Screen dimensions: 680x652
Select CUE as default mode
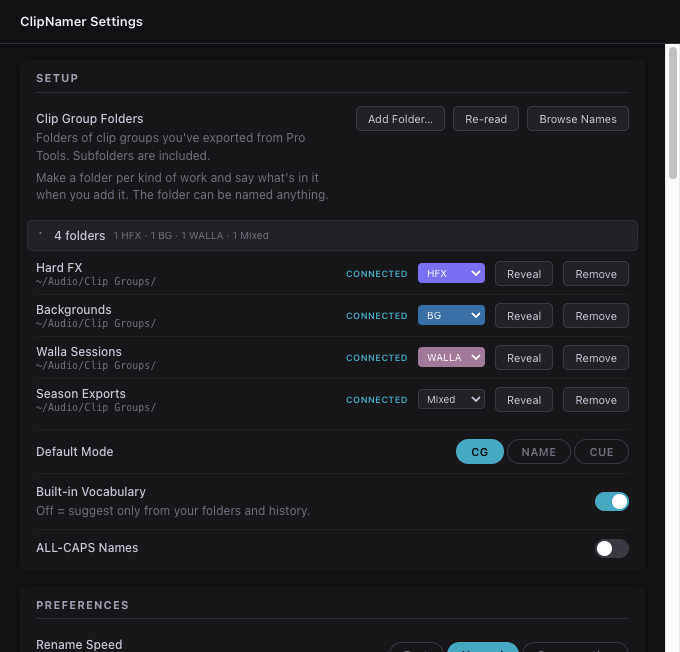(601, 452)
